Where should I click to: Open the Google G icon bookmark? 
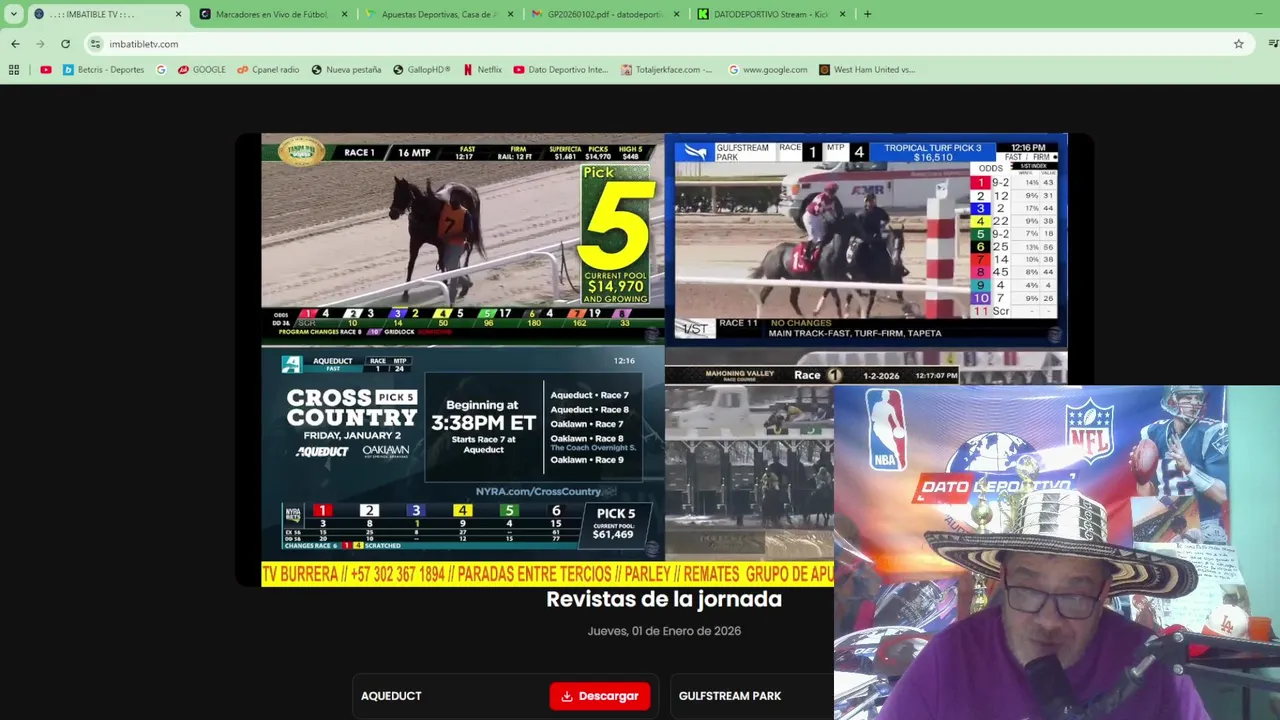pos(161,70)
